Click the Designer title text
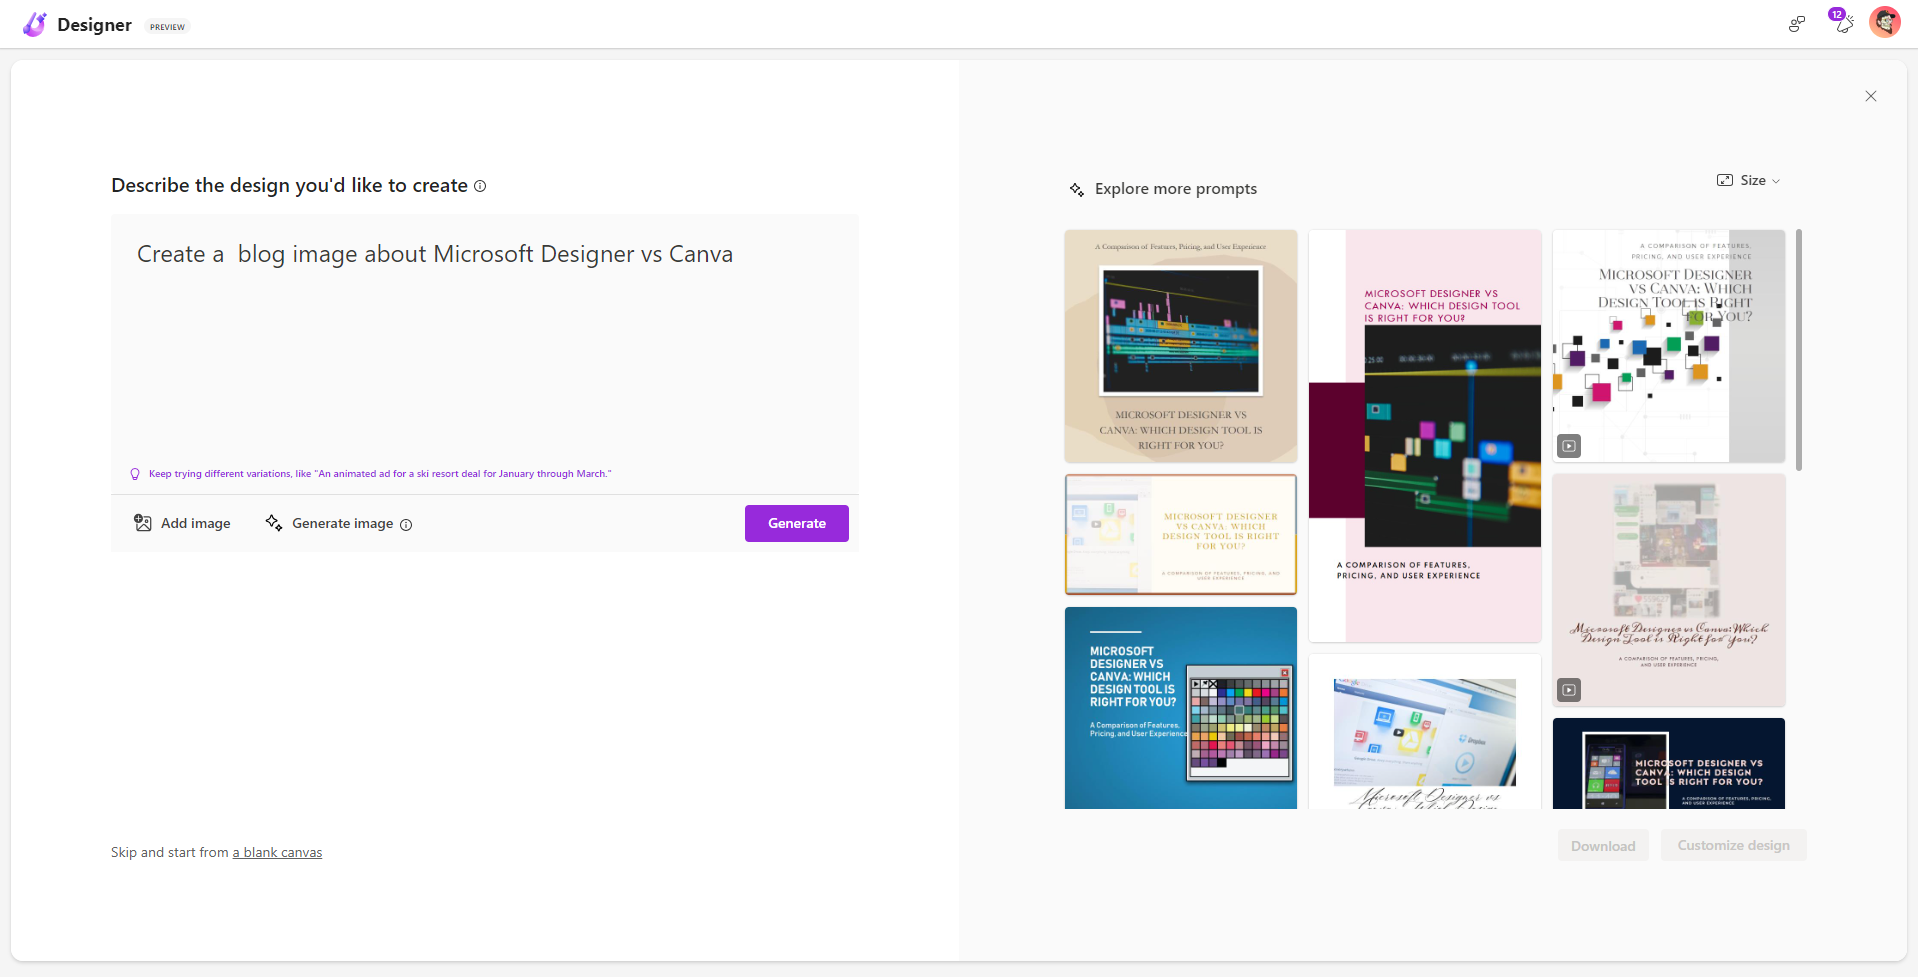1918x977 pixels. [94, 25]
